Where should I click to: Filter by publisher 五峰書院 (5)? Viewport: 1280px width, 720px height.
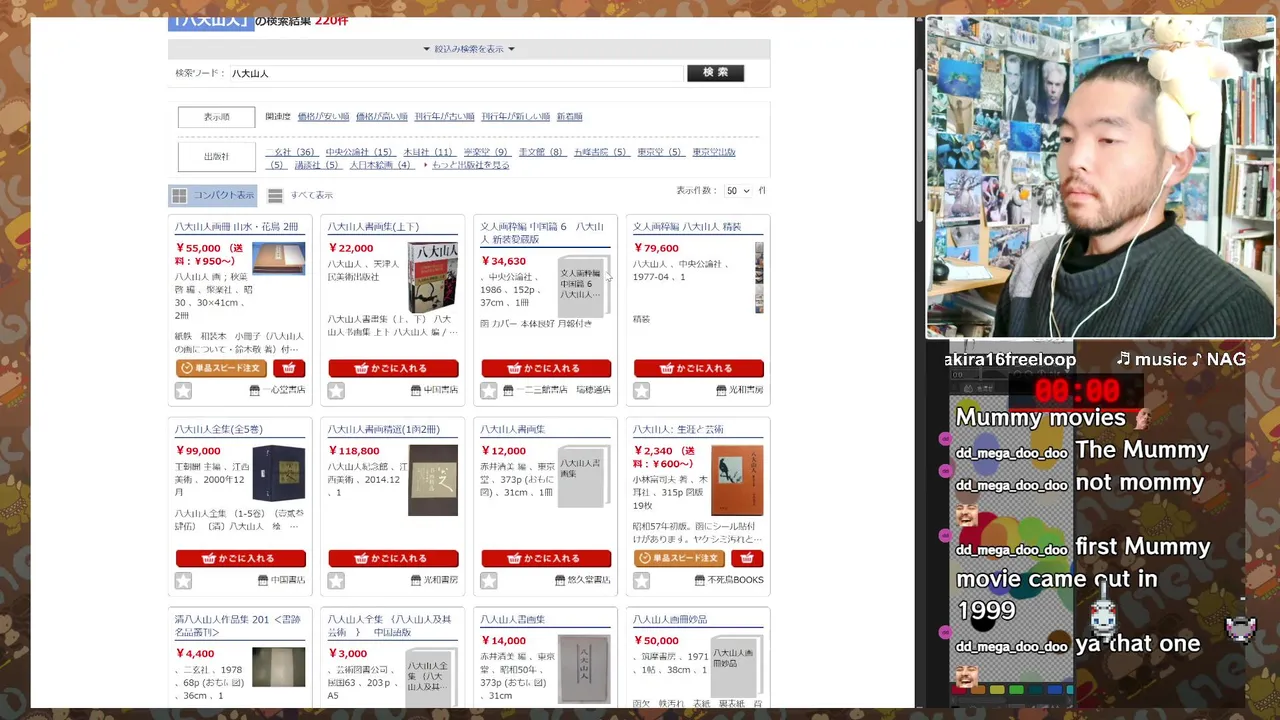[x=601, y=152]
